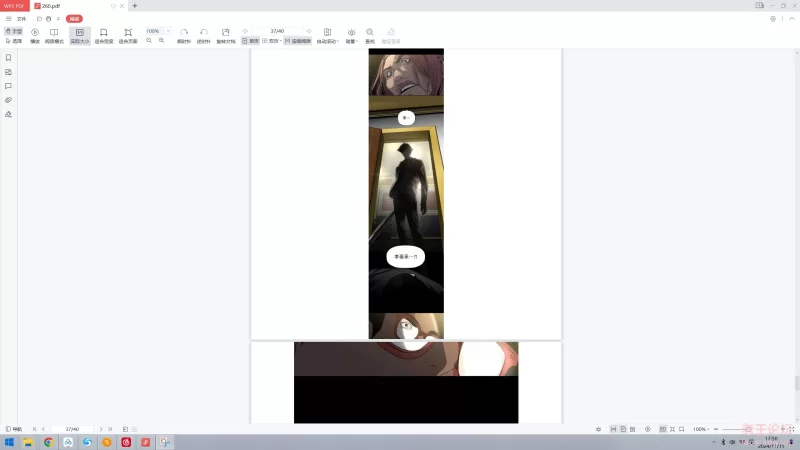Open the 100% zoom dropdown

point(168,31)
